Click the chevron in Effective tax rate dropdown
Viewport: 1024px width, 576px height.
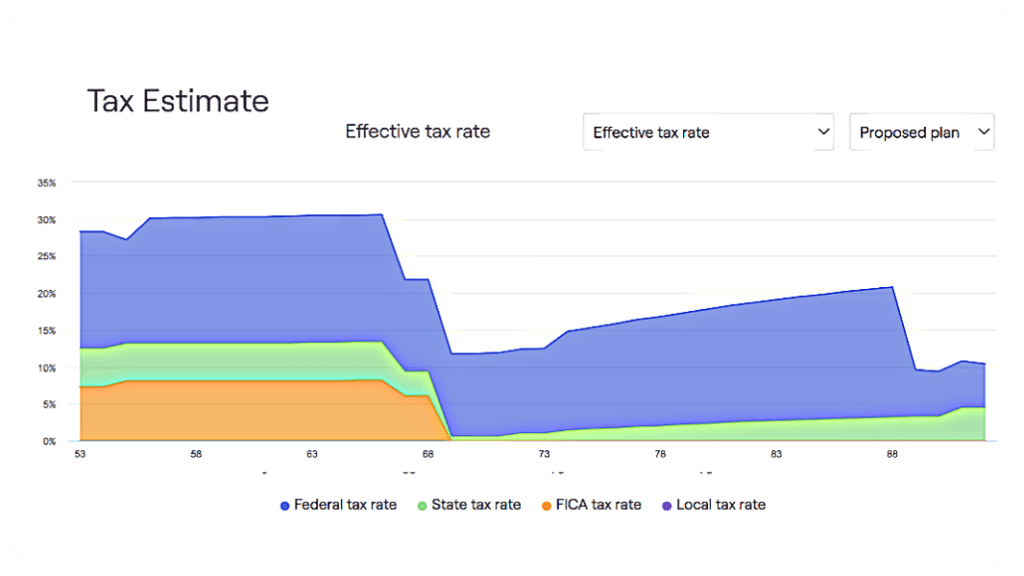824,132
